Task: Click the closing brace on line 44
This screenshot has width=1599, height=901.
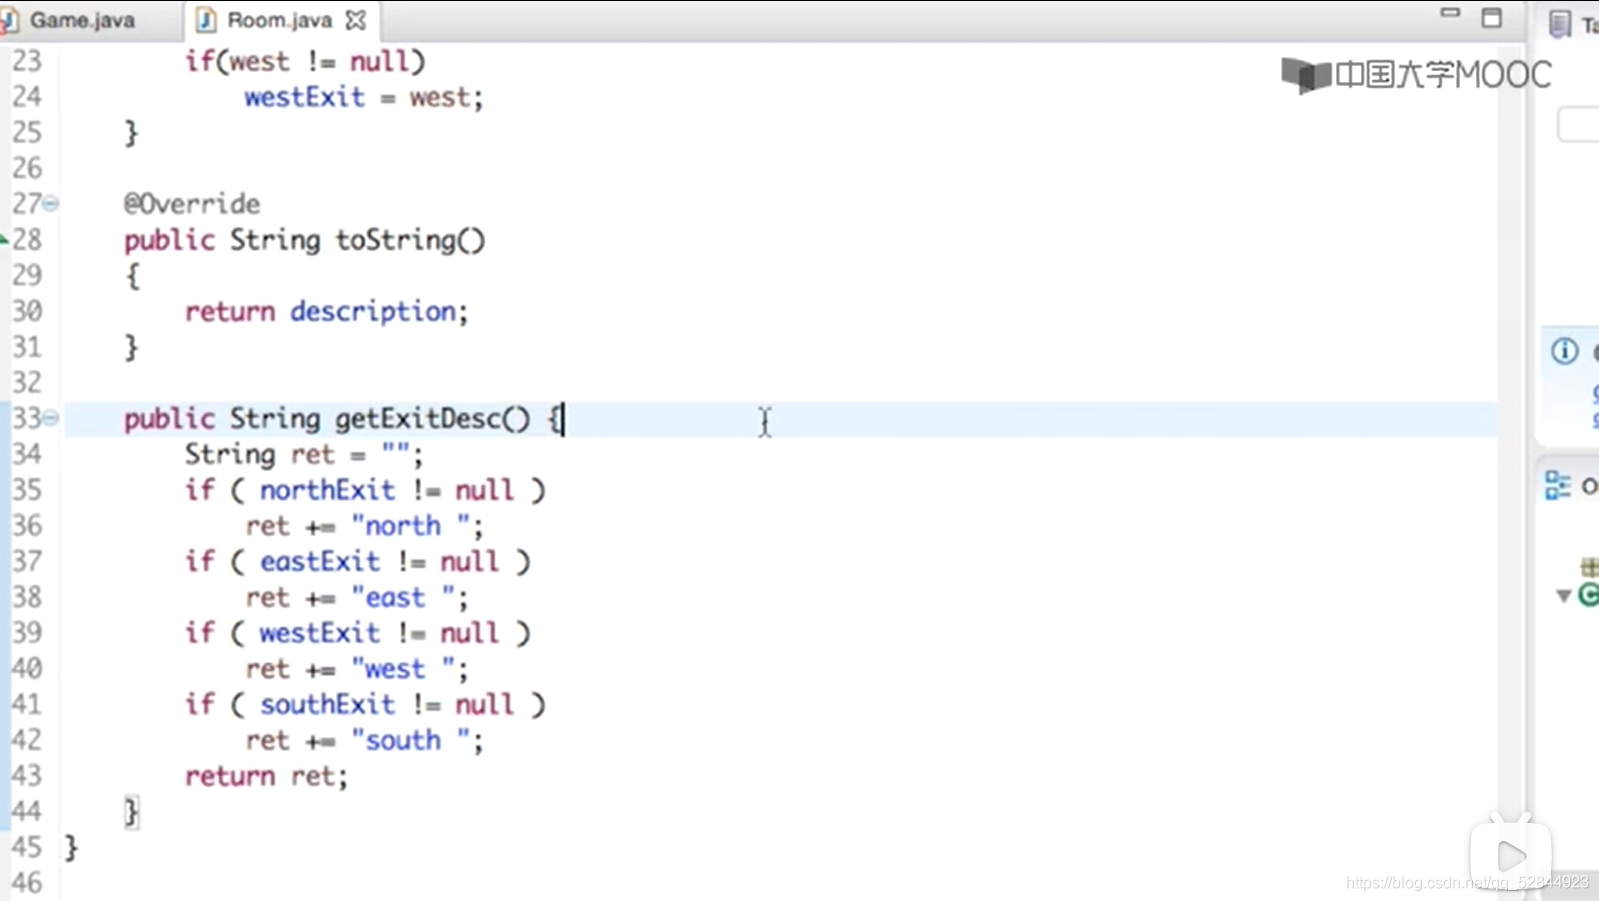Action: pos(131,812)
